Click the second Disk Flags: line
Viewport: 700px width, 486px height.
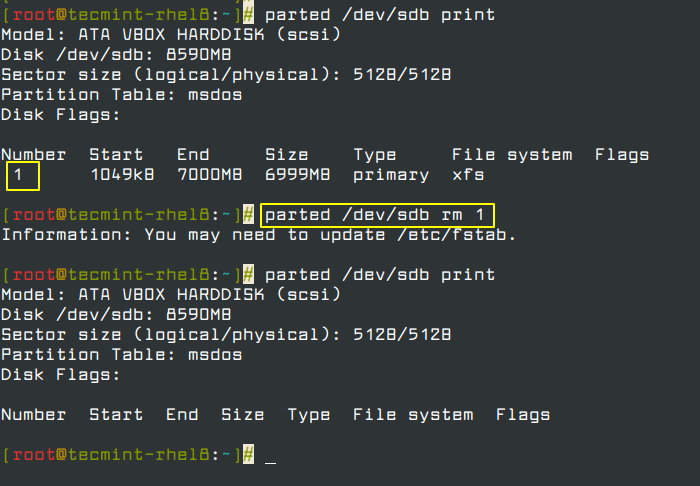coord(61,375)
